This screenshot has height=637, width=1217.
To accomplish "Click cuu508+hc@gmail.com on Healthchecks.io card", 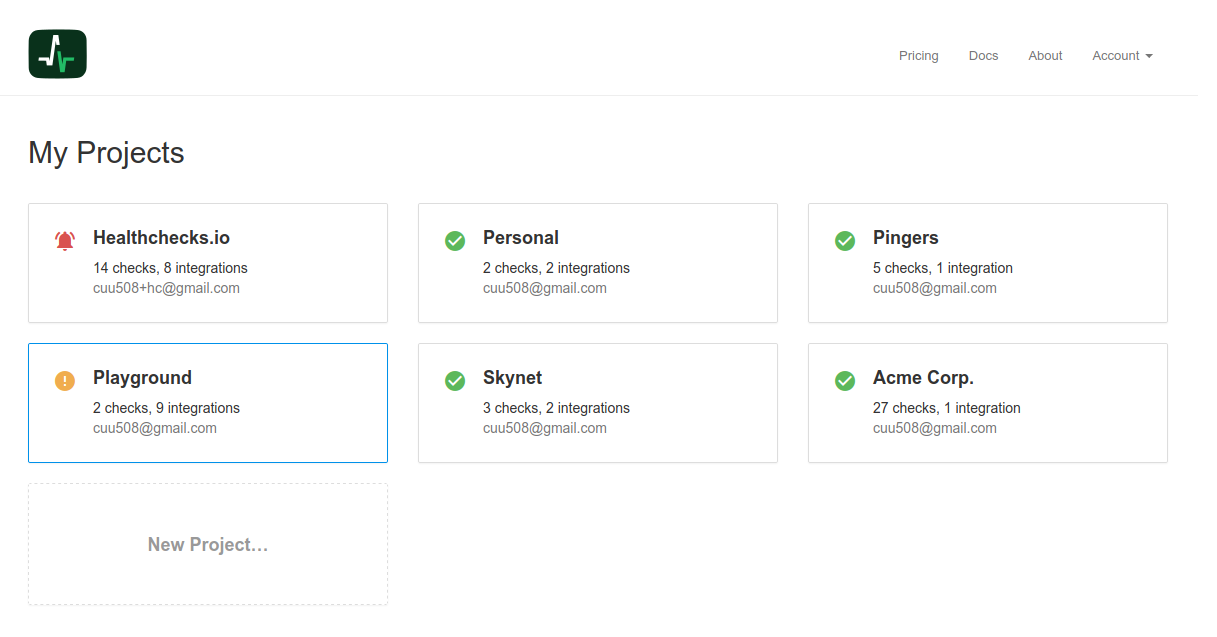I will click(166, 287).
